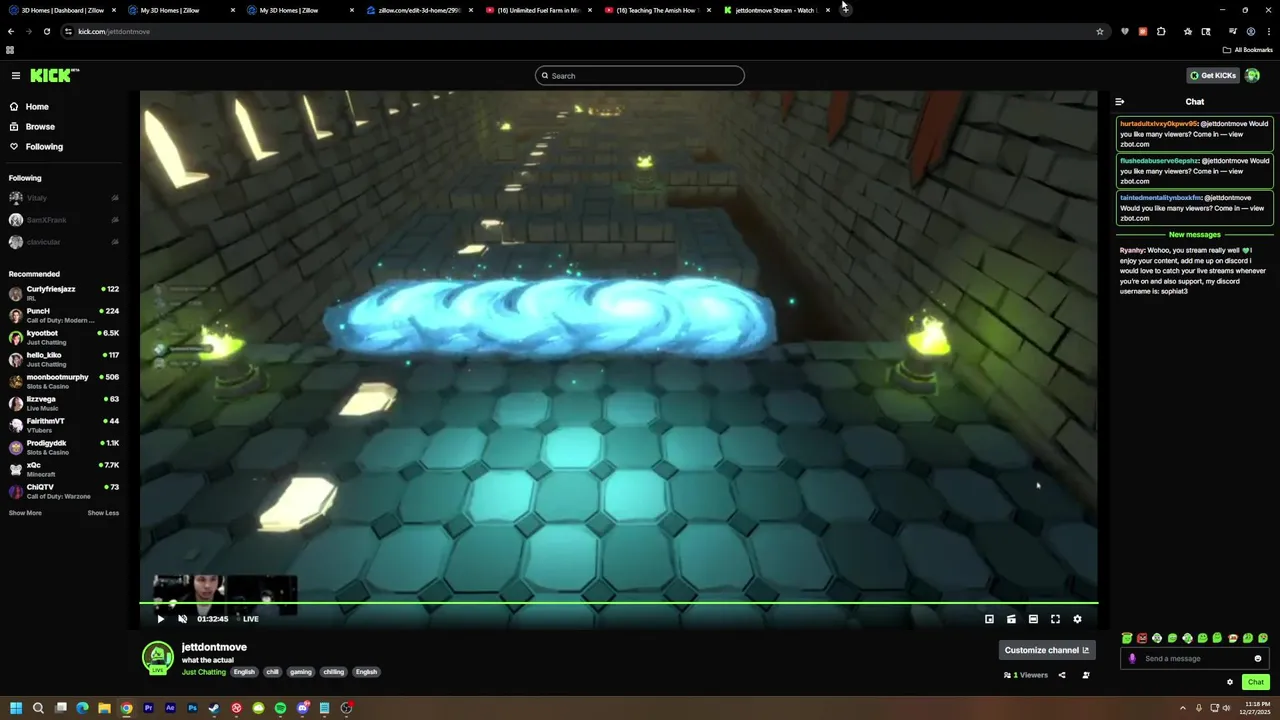The height and width of the screenshot is (720, 1280).
Task: Play the stream with play button
Action: pyautogui.click(x=160, y=619)
